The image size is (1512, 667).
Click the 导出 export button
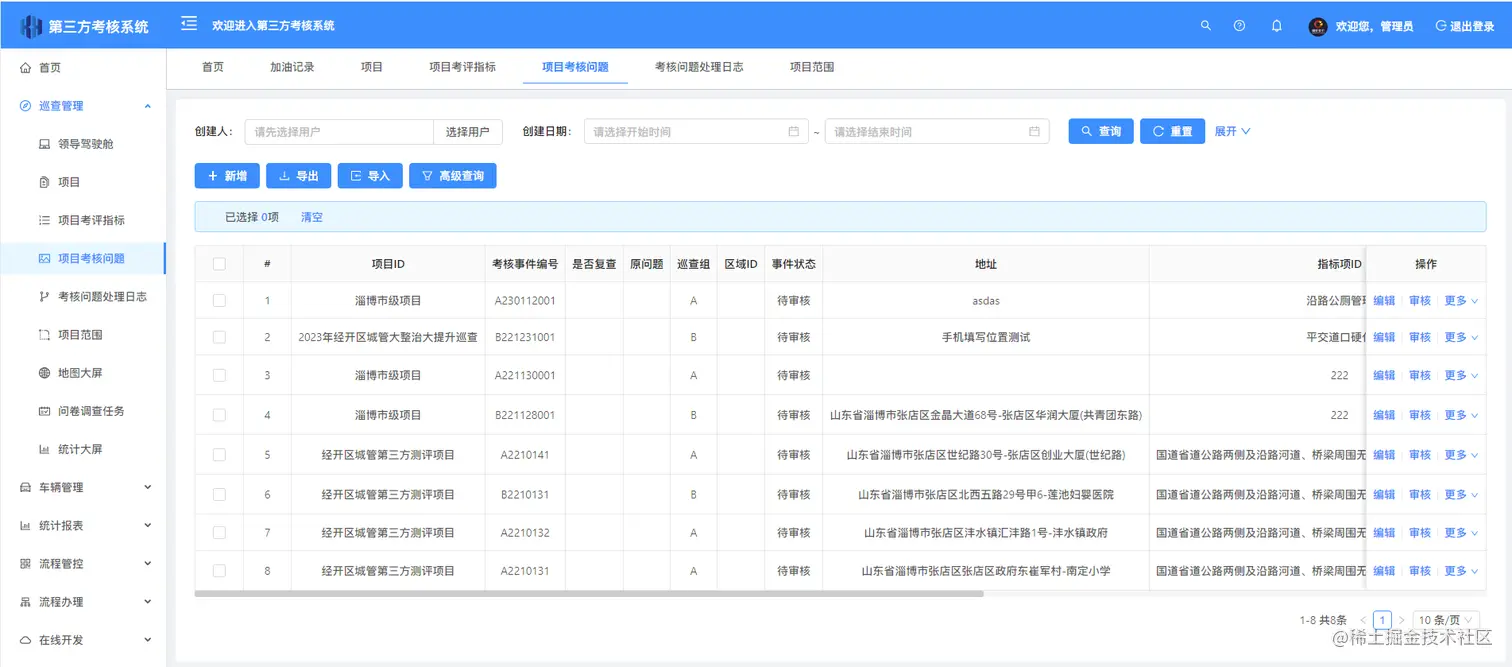(298, 176)
